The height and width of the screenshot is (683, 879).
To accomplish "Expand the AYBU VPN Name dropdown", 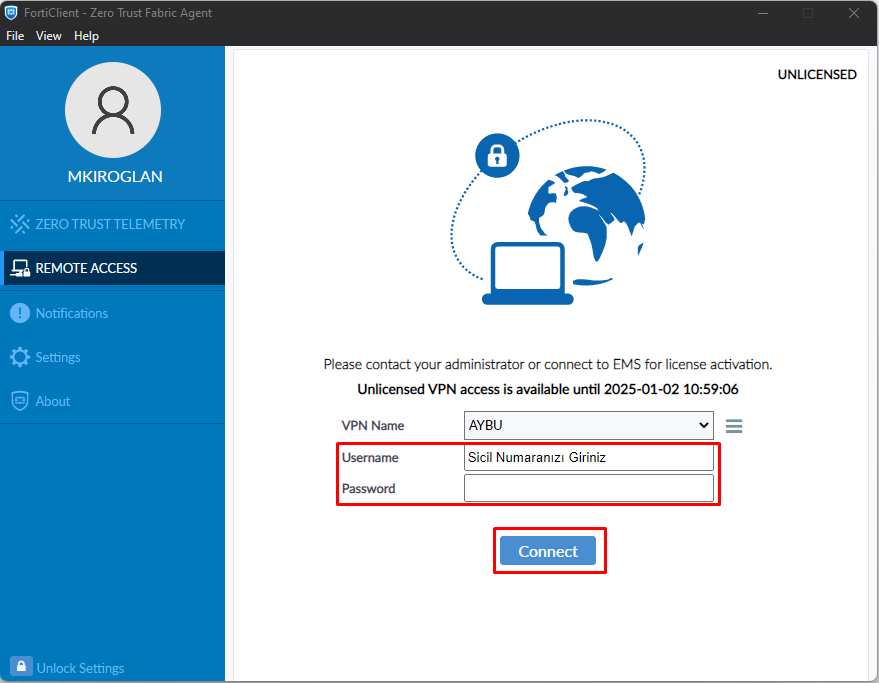I will coord(588,425).
